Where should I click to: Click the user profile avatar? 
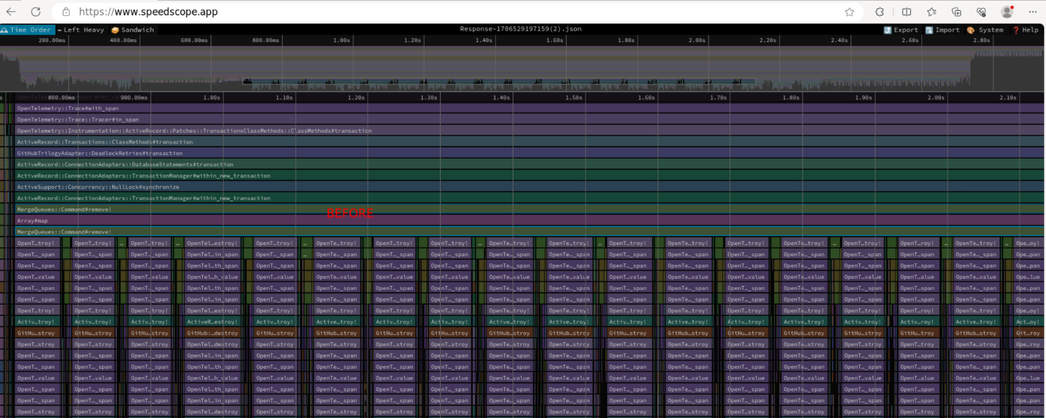[1007, 12]
